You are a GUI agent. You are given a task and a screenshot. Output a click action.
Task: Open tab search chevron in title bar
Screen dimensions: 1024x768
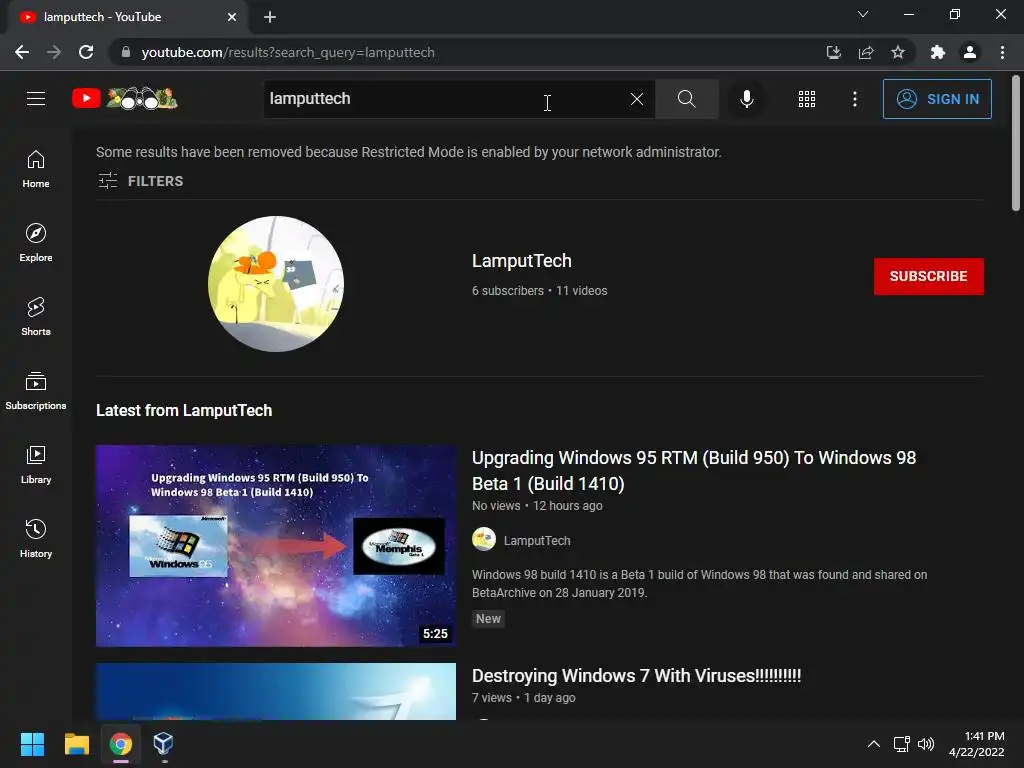tap(863, 14)
